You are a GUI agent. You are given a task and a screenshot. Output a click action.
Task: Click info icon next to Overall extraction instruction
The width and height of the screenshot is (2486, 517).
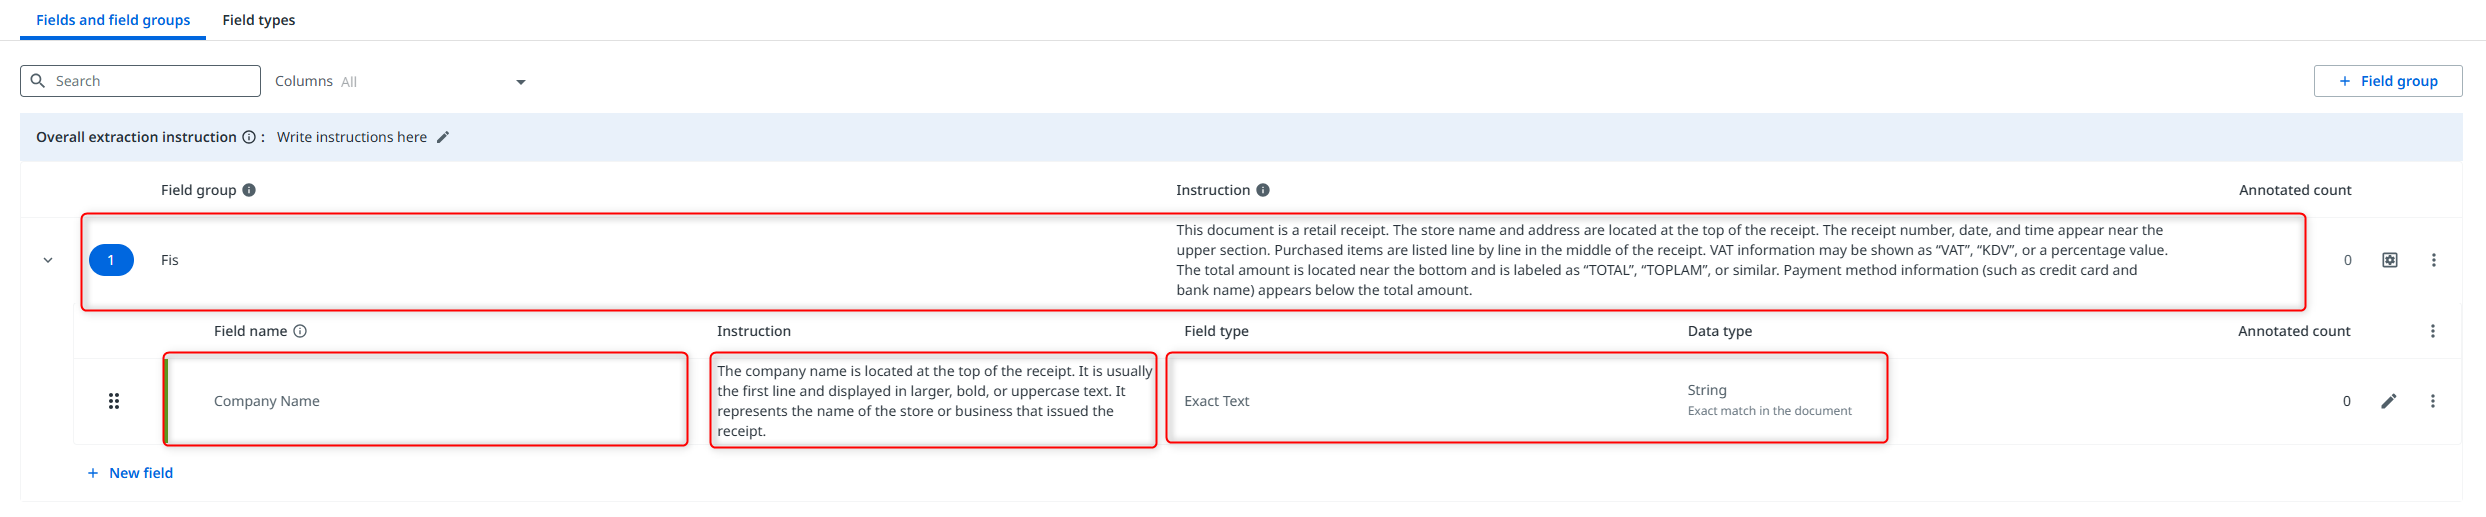click(249, 137)
